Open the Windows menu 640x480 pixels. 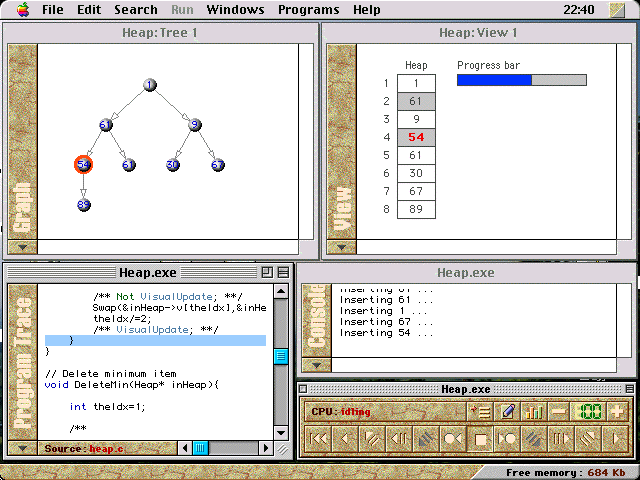(x=235, y=10)
